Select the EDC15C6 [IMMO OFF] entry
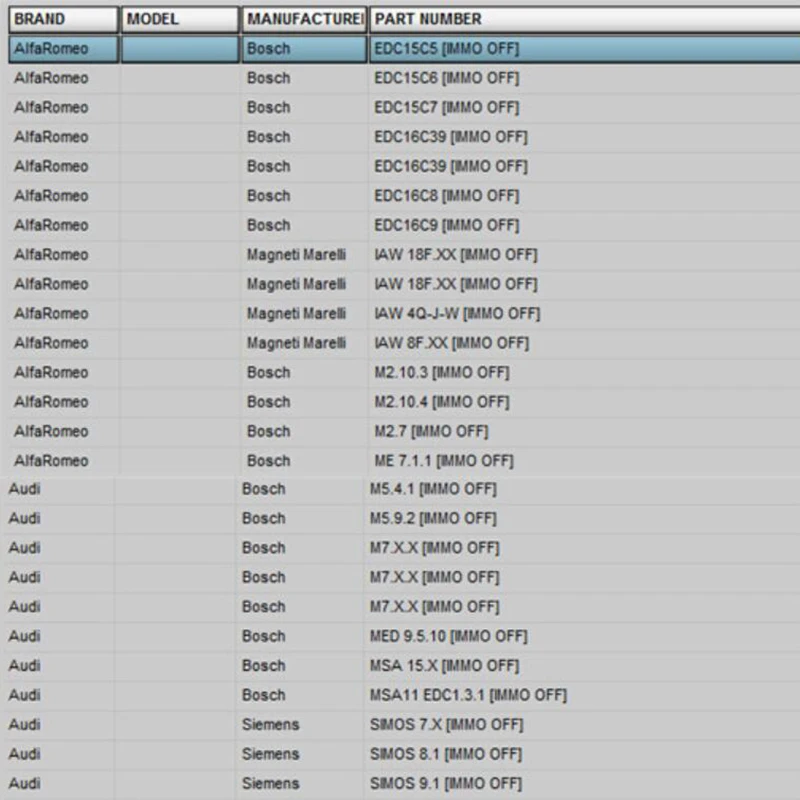This screenshot has width=800, height=800. [446, 79]
